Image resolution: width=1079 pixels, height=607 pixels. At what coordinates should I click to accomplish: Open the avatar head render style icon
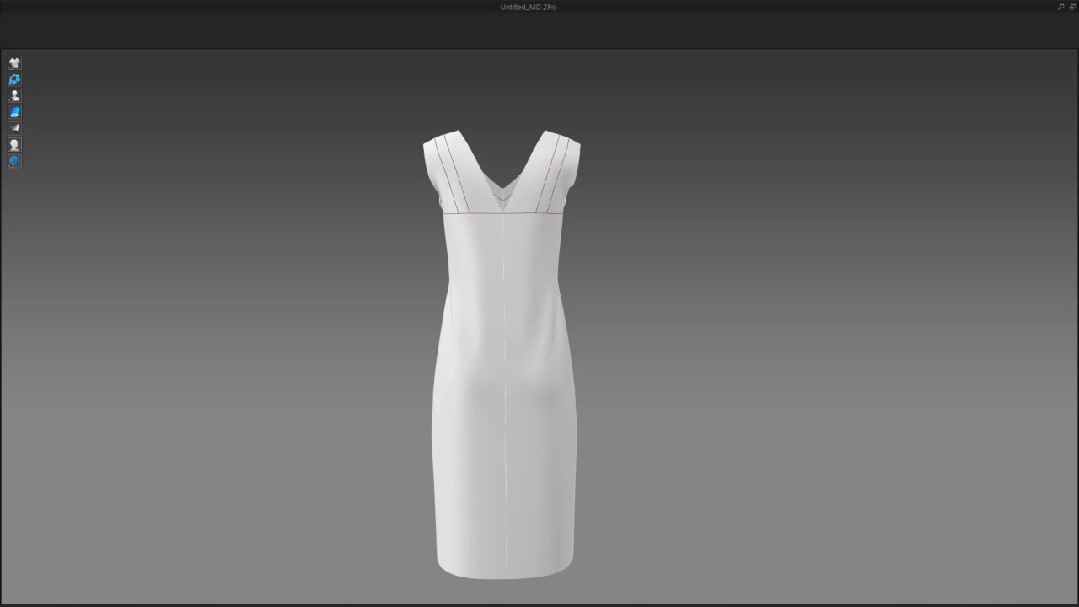14,145
